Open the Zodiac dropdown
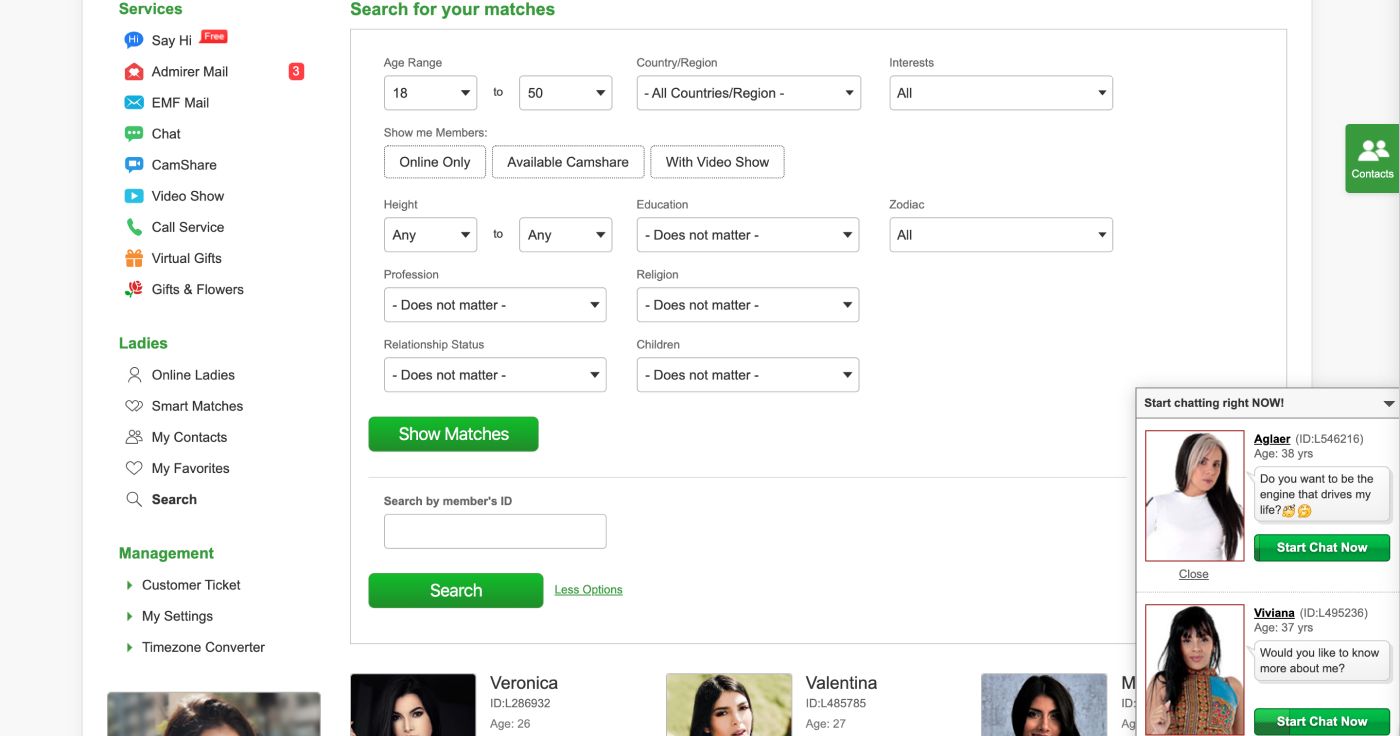1400x736 pixels. (1001, 235)
